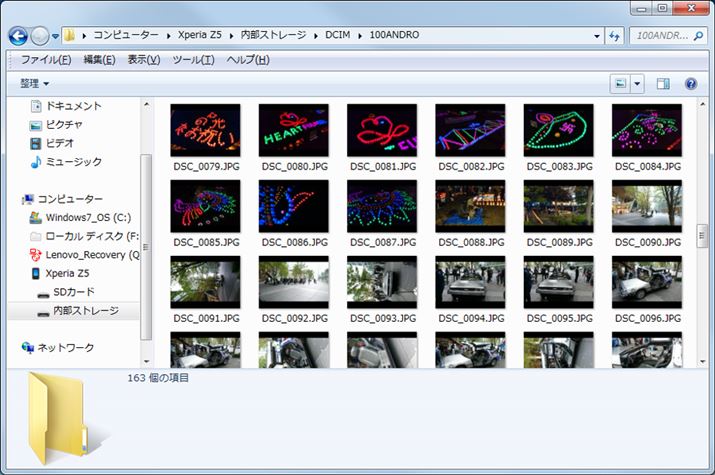The image size is (715, 475).
Task: Expand the 整理 dropdown menu
Action: (x=35, y=84)
